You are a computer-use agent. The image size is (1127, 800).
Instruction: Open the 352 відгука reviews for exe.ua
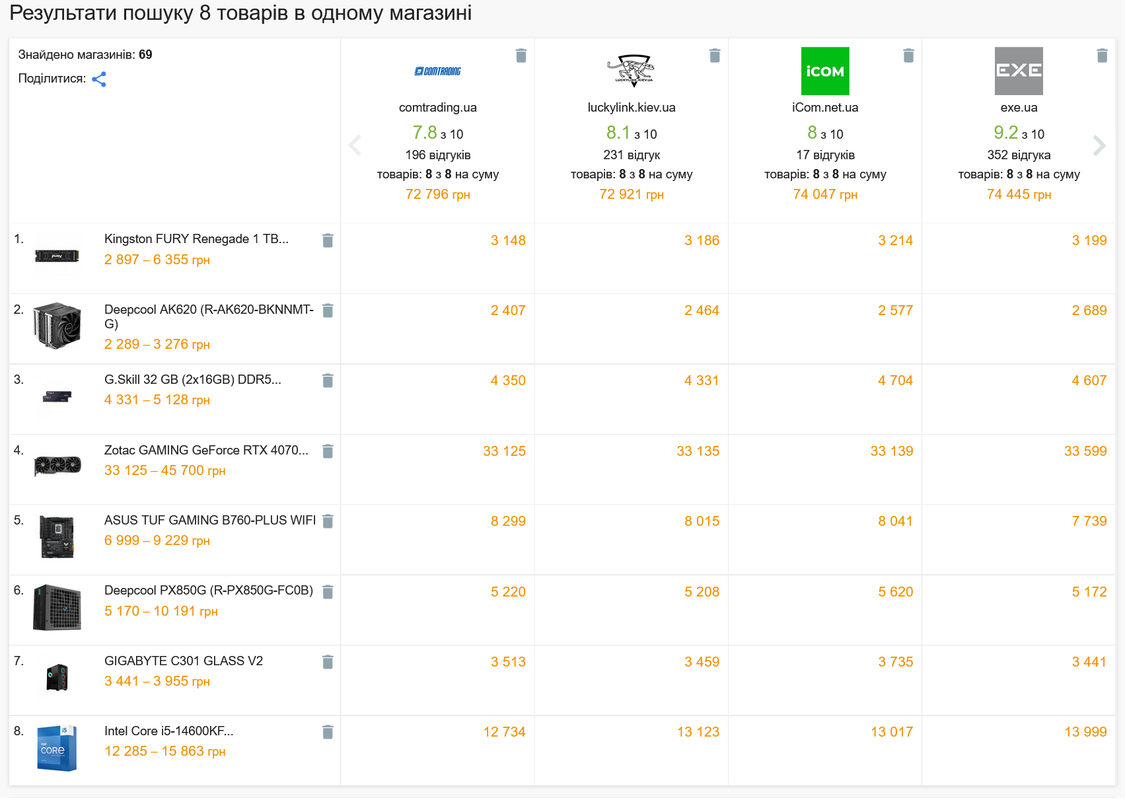coord(1018,155)
